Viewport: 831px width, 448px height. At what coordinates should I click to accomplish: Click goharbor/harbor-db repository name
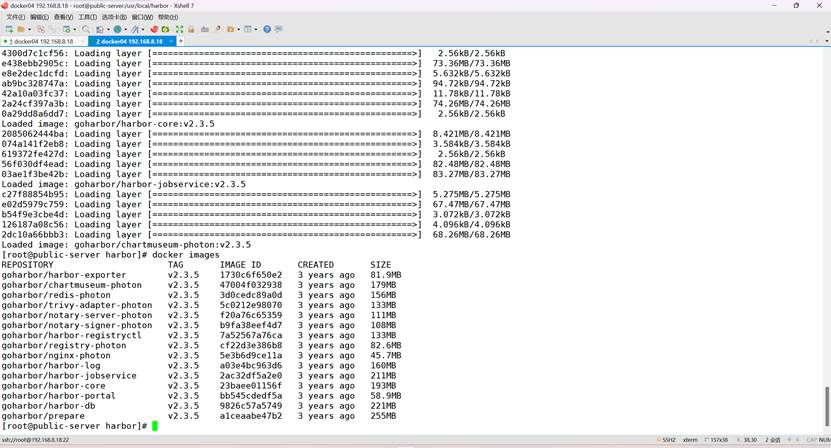click(x=48, y=406)
